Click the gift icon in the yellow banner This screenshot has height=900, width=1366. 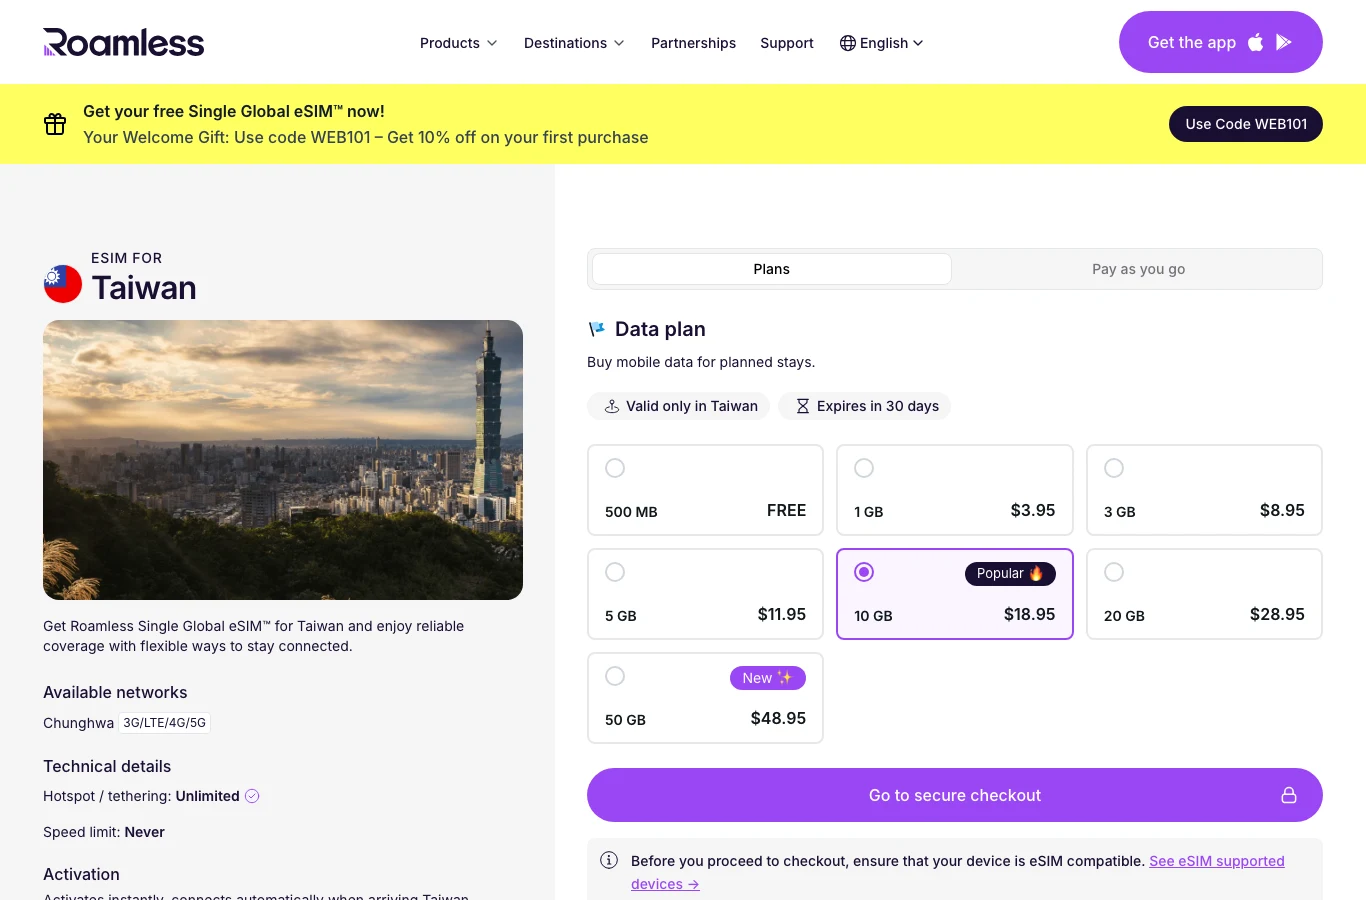(x=55, y=124)
